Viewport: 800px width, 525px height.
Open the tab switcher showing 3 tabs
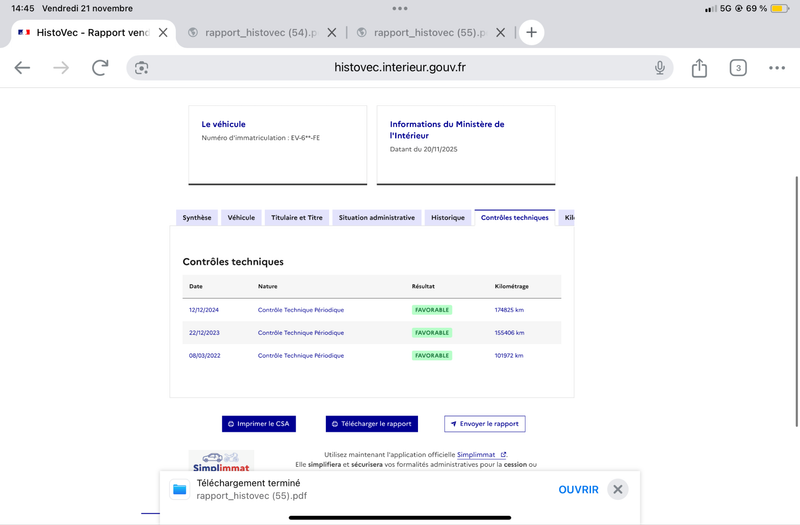coord(738,67)
